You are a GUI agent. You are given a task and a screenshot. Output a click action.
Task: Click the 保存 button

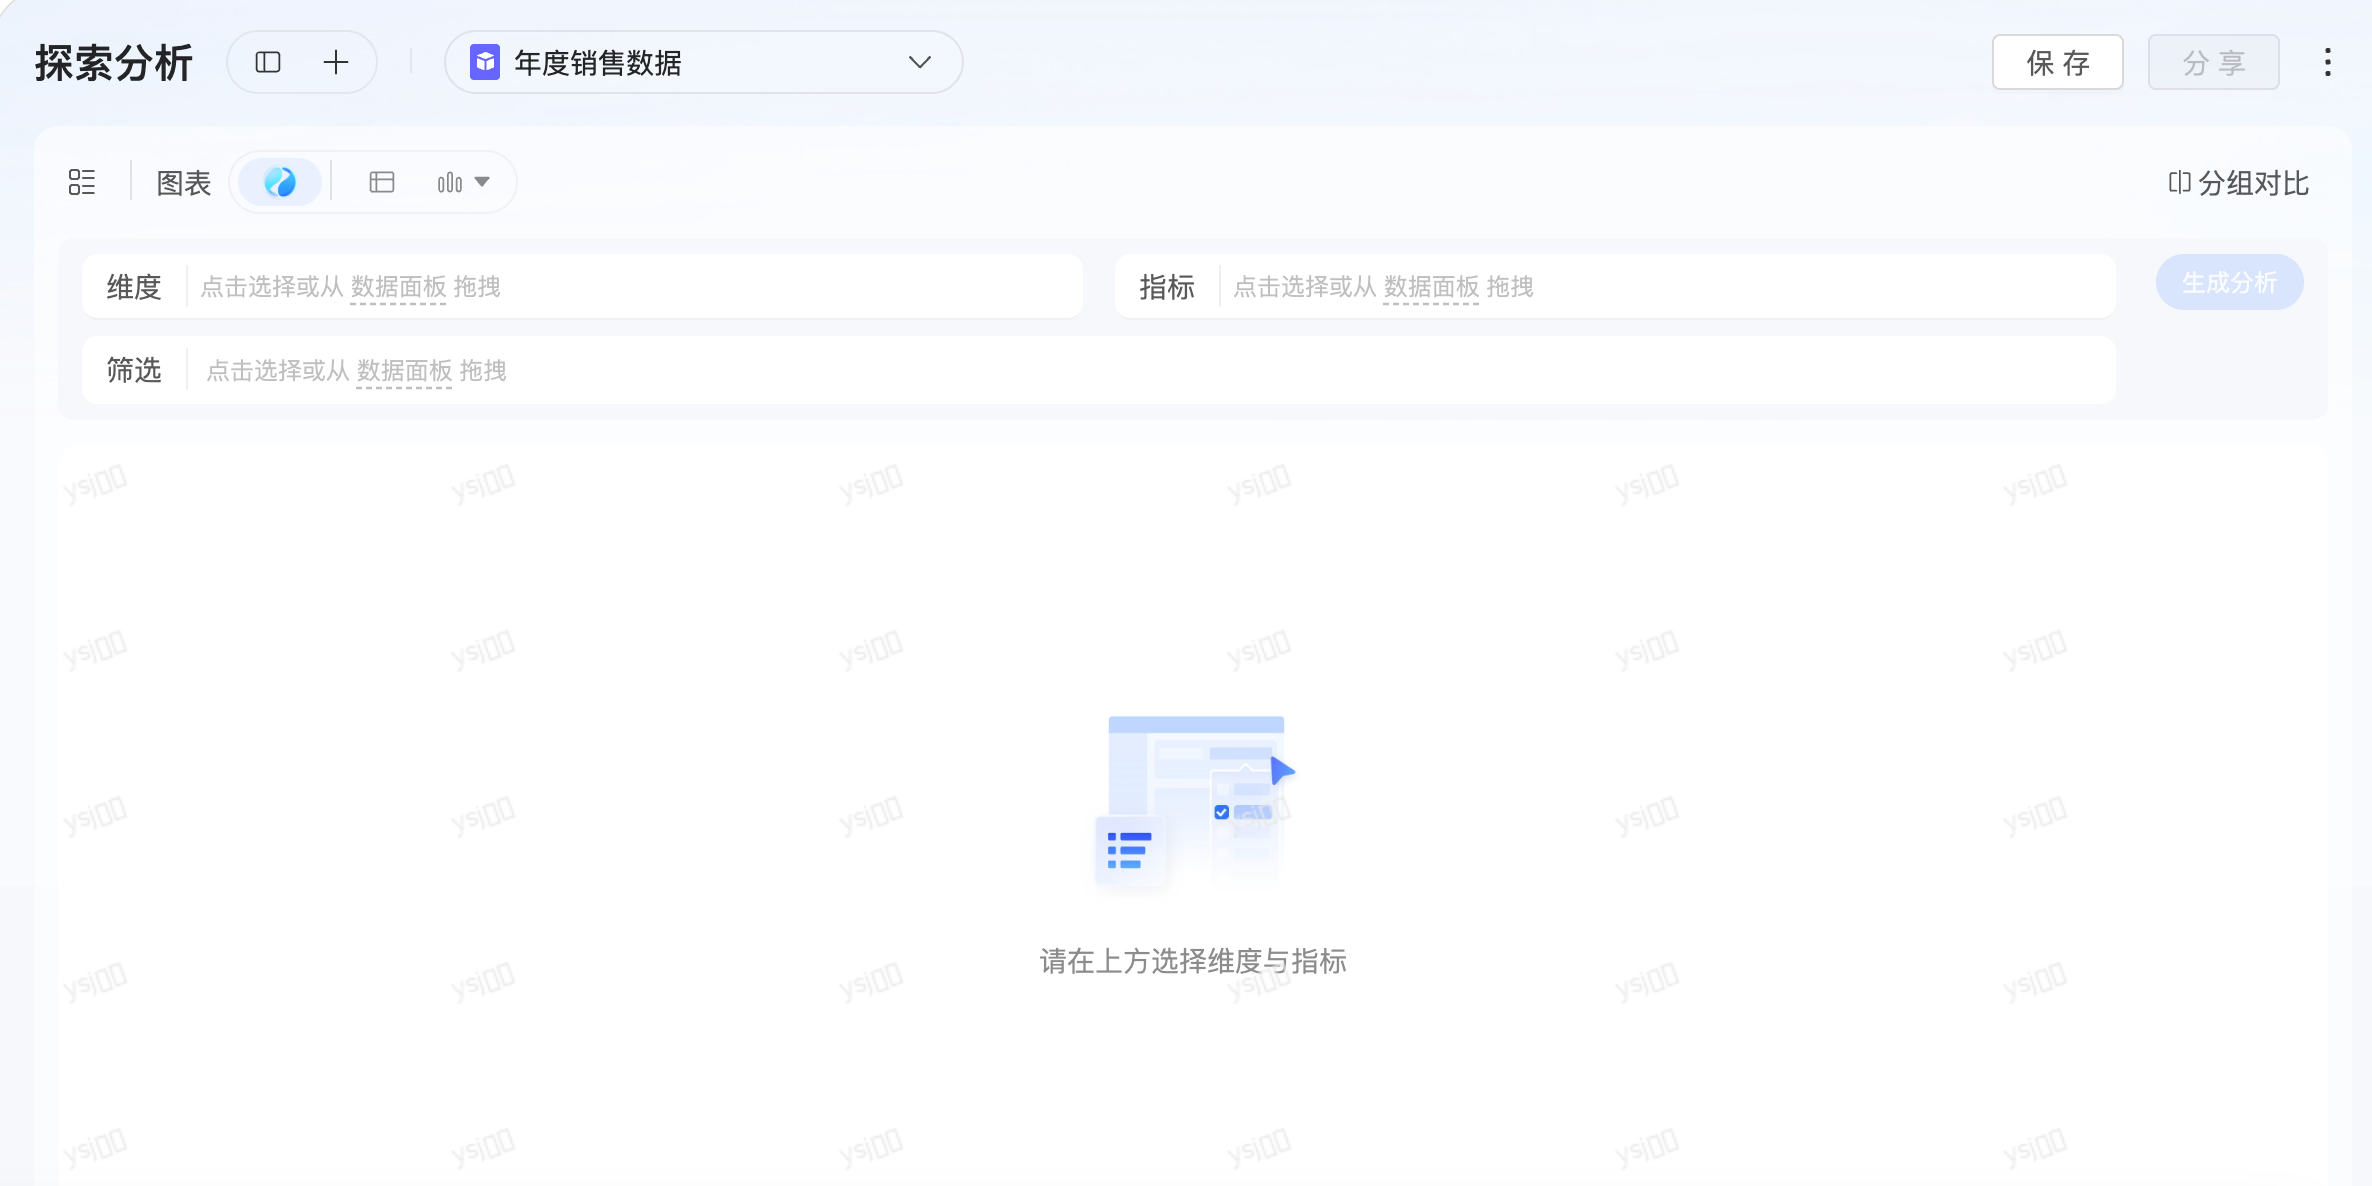pos(2057,62)
